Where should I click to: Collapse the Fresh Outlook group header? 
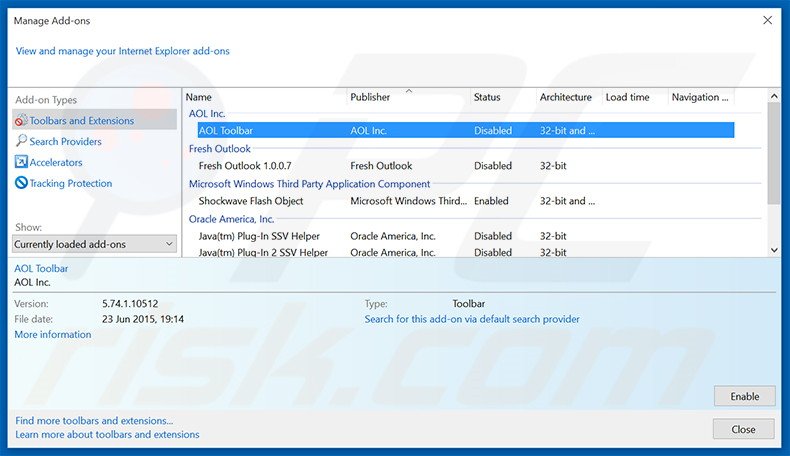[x=220, y=149]
